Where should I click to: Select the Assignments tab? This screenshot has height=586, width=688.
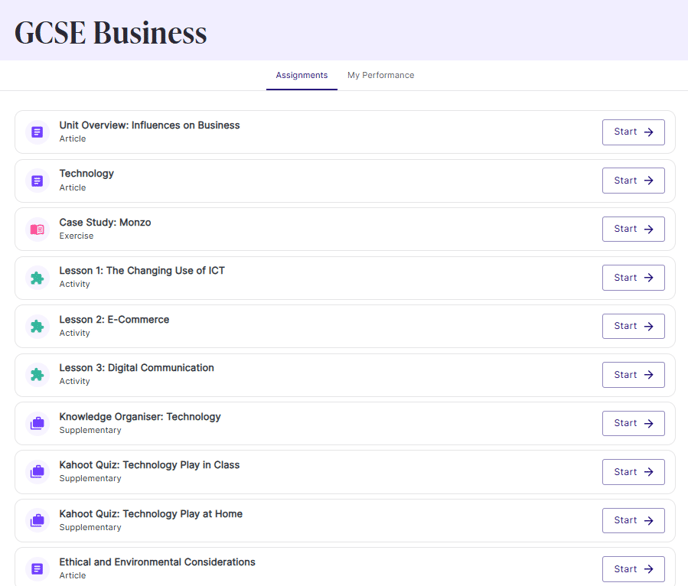click(301, 75)
